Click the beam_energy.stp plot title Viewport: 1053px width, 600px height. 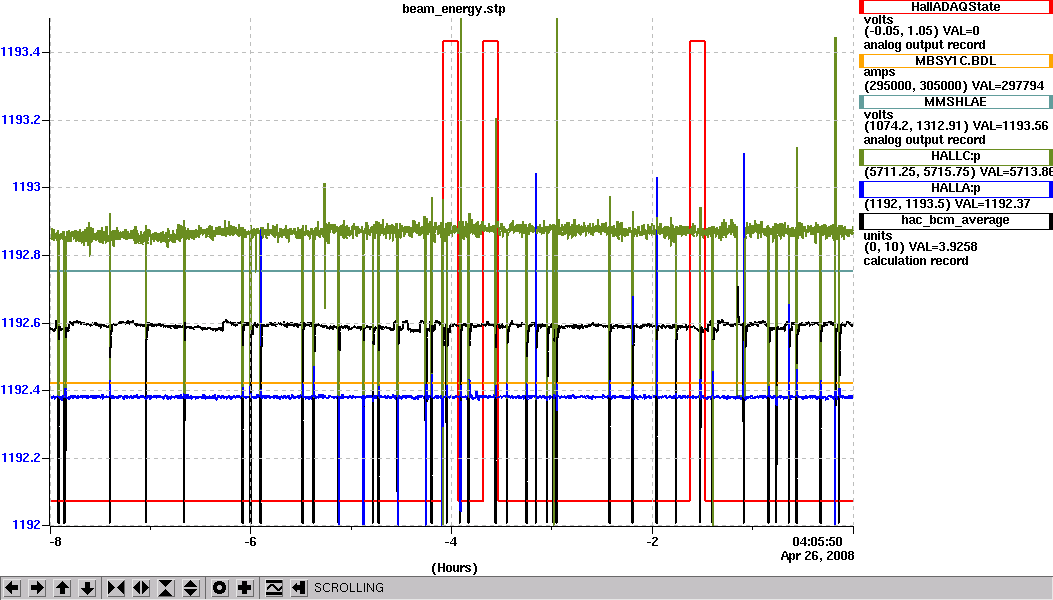tap(454, 9)
